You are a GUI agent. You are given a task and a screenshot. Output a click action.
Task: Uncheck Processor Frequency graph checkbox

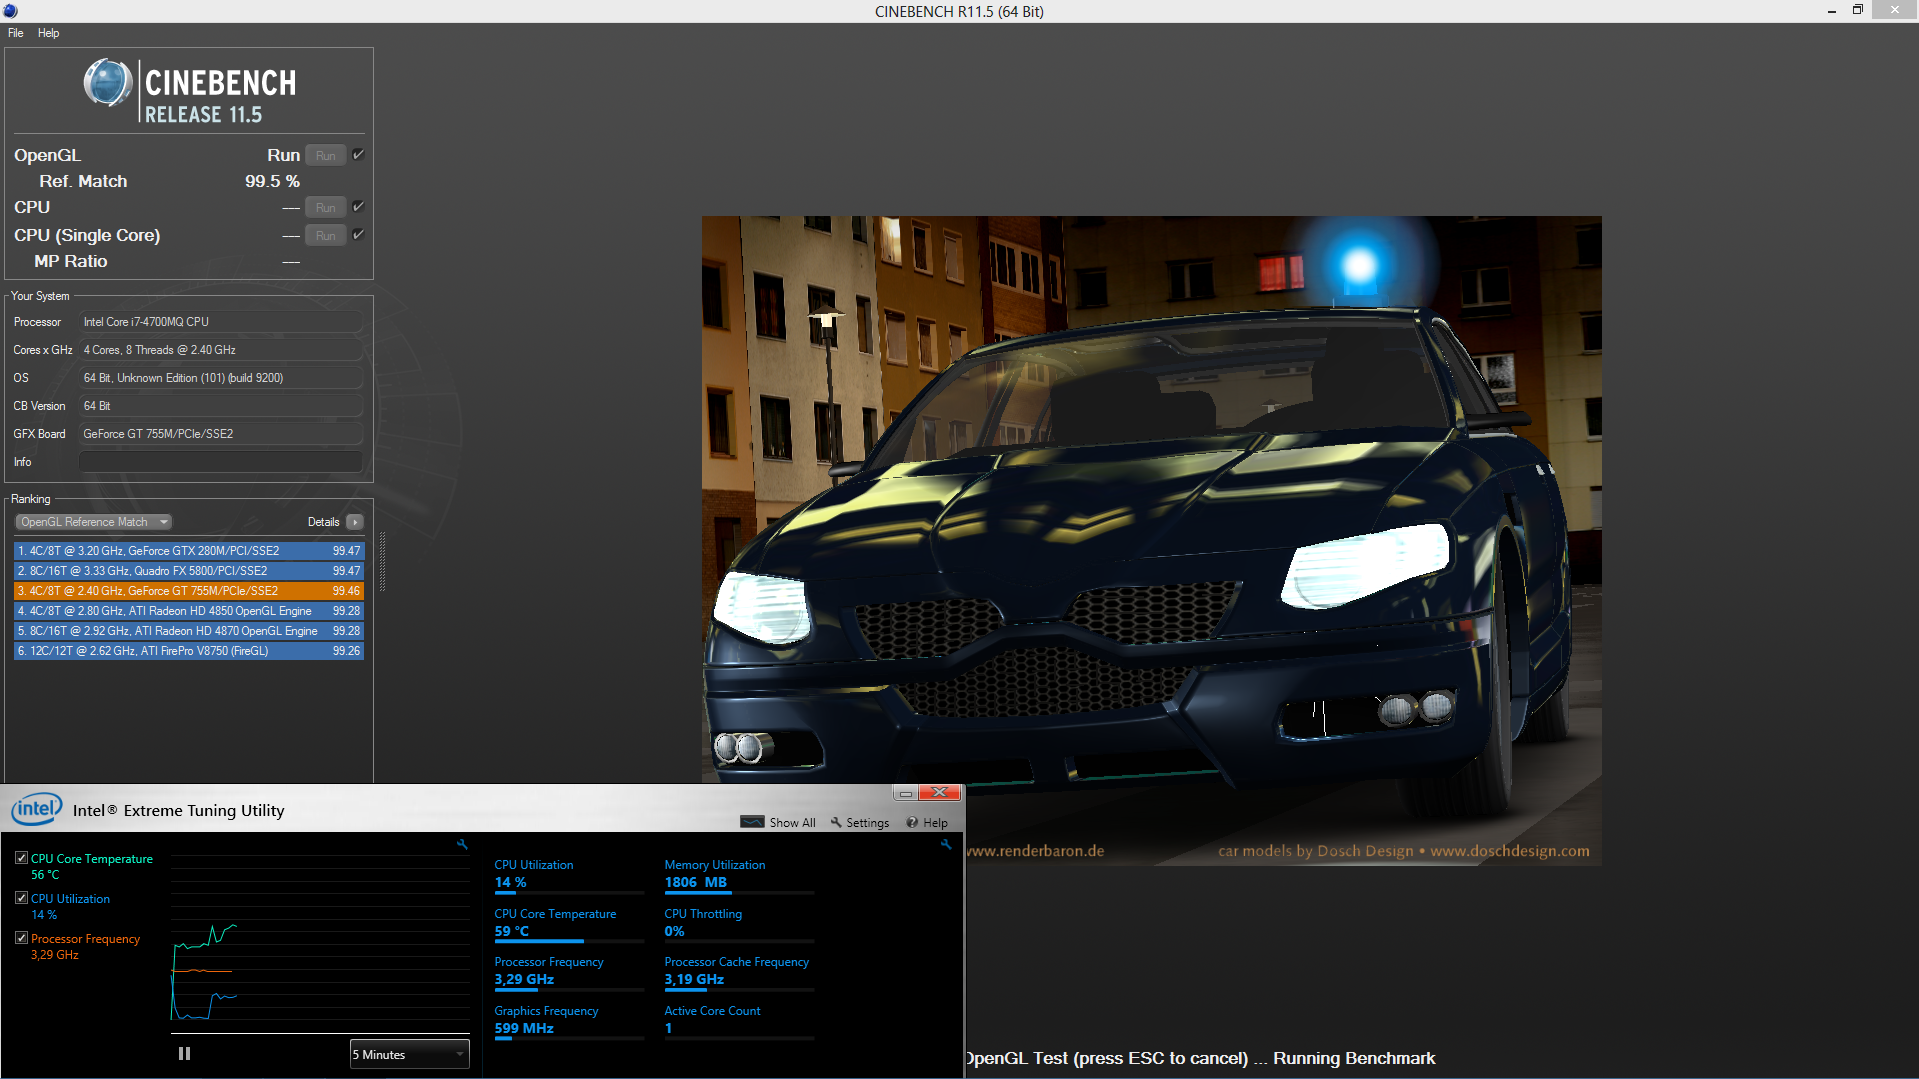(21, 938)
